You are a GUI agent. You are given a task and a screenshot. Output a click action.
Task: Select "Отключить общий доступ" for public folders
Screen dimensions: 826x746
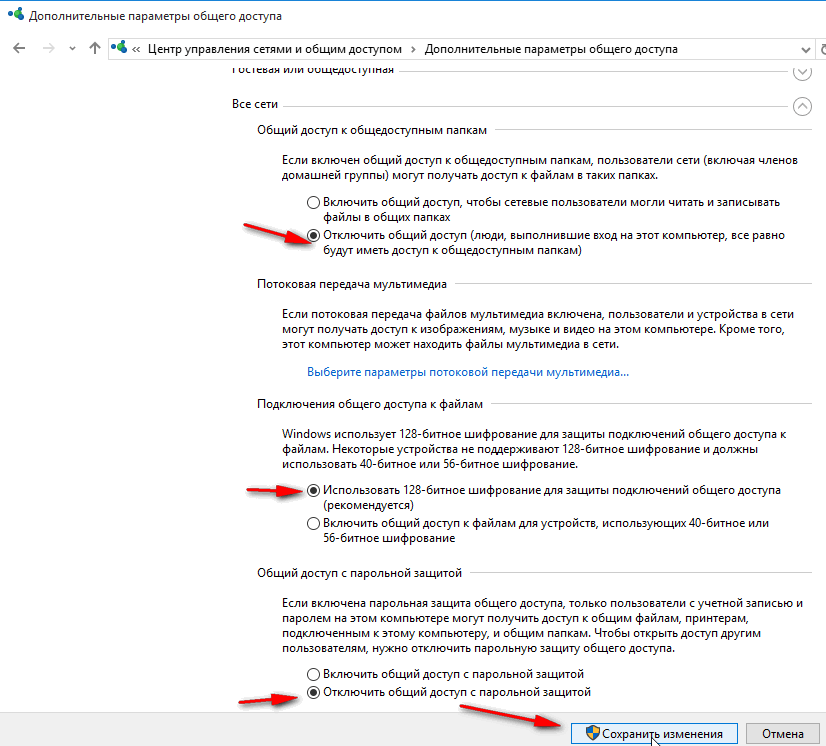coord(314,235)
